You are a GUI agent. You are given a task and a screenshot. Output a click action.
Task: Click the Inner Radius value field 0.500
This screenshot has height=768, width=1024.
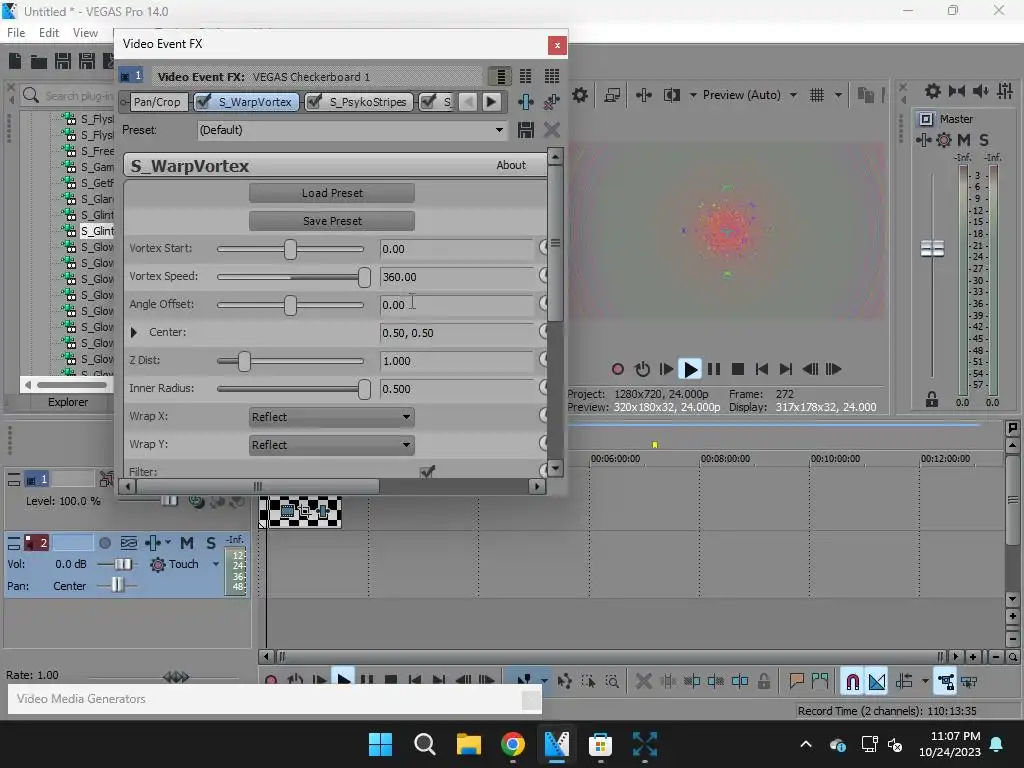pyautogui.click(x=456, y=389)
